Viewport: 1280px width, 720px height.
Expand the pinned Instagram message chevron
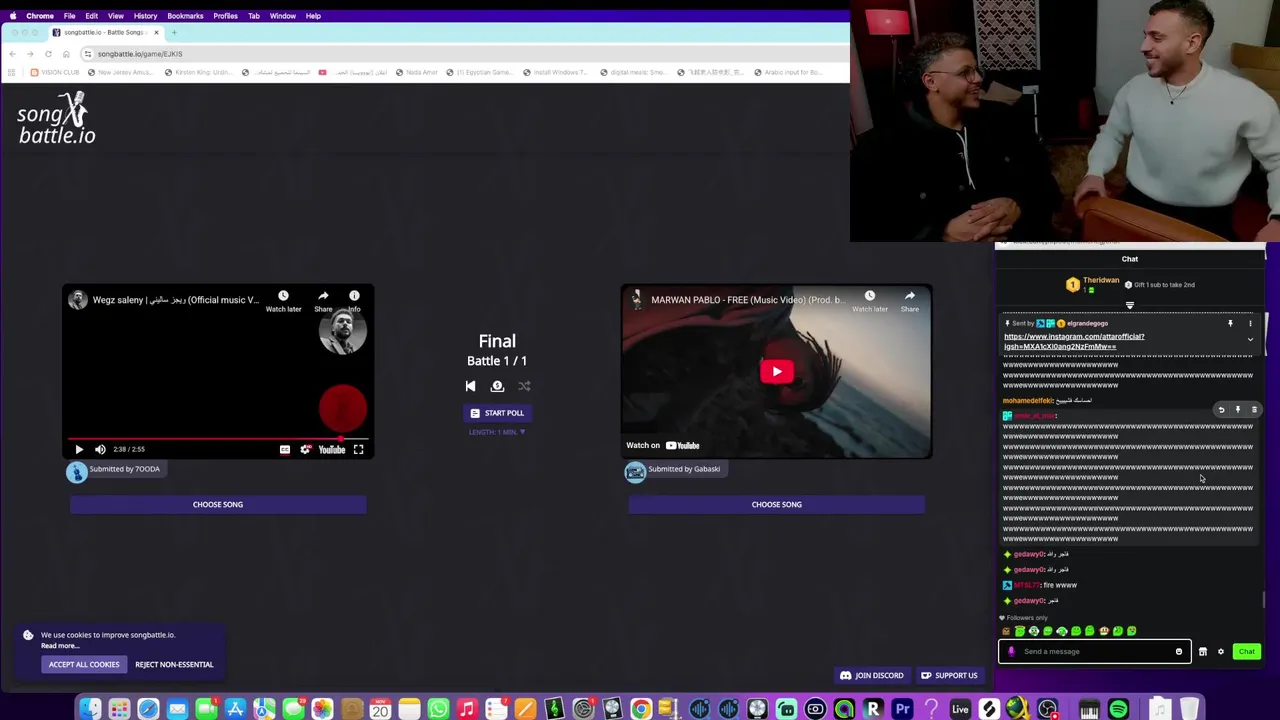click(x=1250, y=340)
